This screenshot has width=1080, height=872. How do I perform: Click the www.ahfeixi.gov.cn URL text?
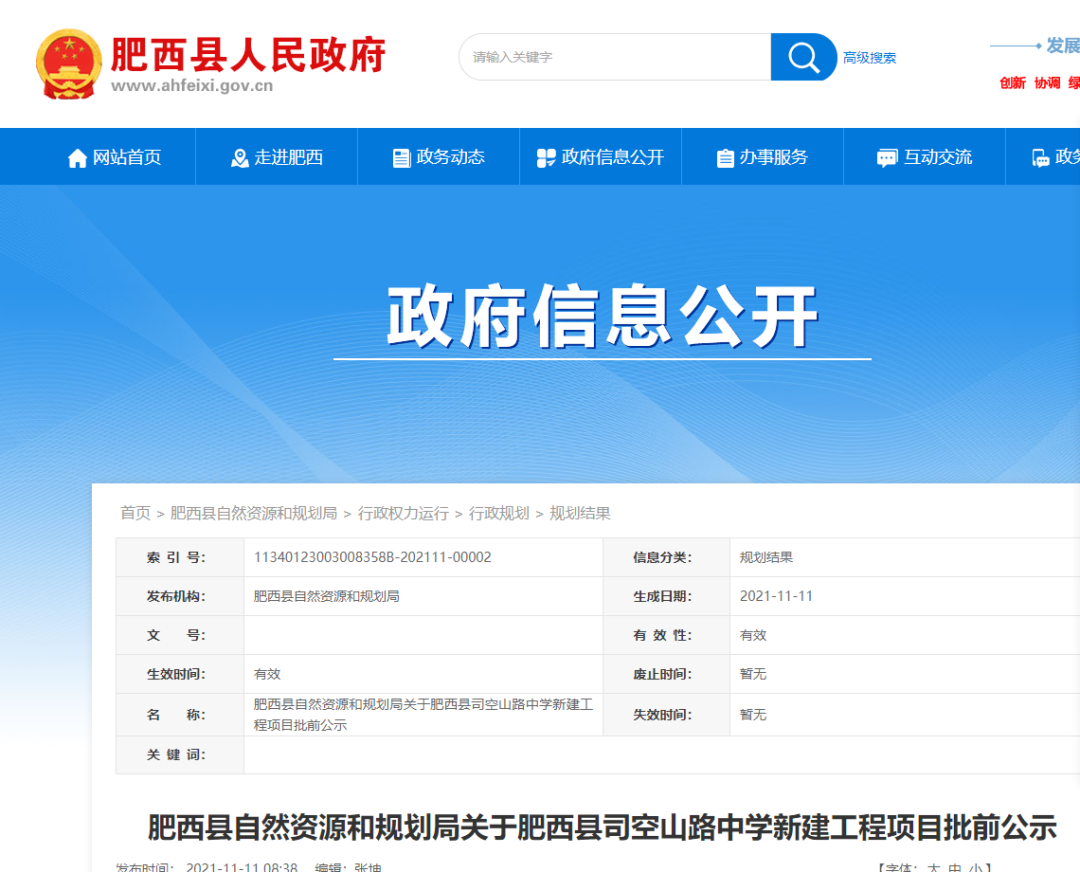[x=192, y=85]
